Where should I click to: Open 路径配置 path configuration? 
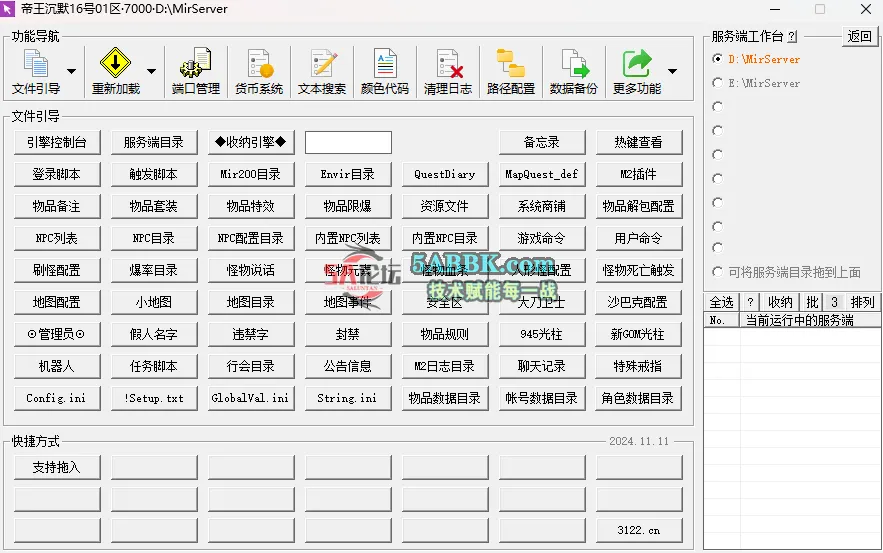coord(511,71)
